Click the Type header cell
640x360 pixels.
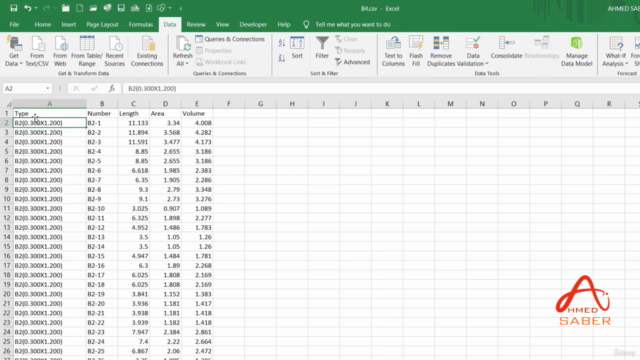click(50, 113)
